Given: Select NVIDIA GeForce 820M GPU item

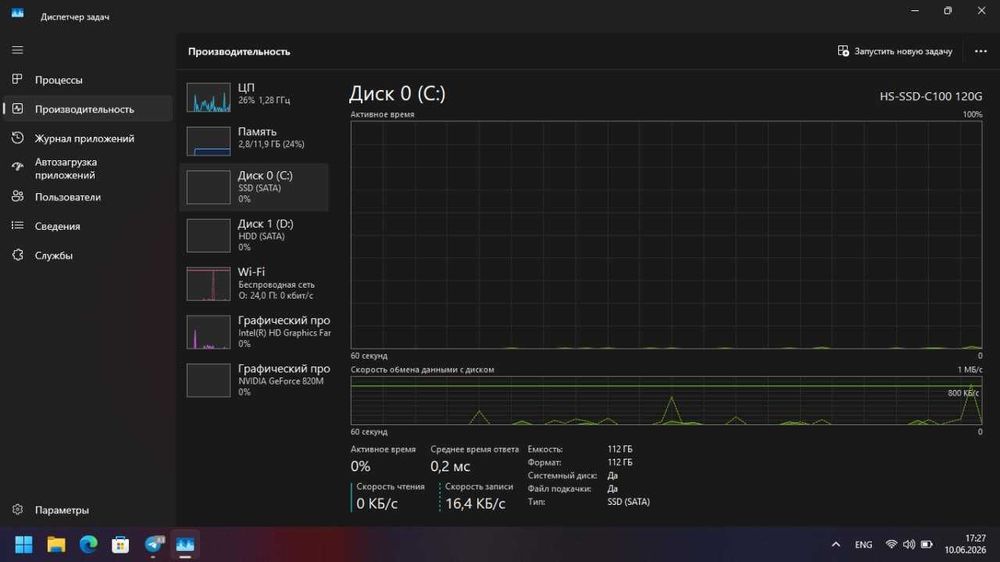Looking at the screenshot, I should click(x=254, y=380).
